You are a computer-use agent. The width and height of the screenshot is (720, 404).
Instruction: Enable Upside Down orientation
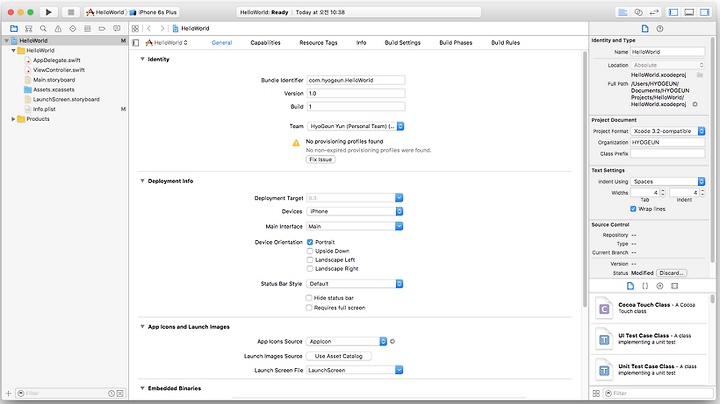coord(310,251)
